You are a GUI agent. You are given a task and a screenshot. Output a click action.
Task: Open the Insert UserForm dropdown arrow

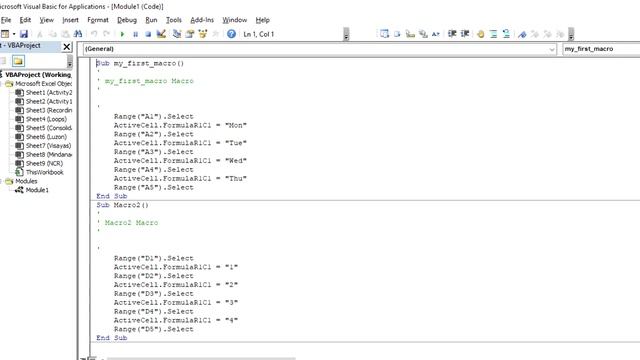(x=14, y=34)
